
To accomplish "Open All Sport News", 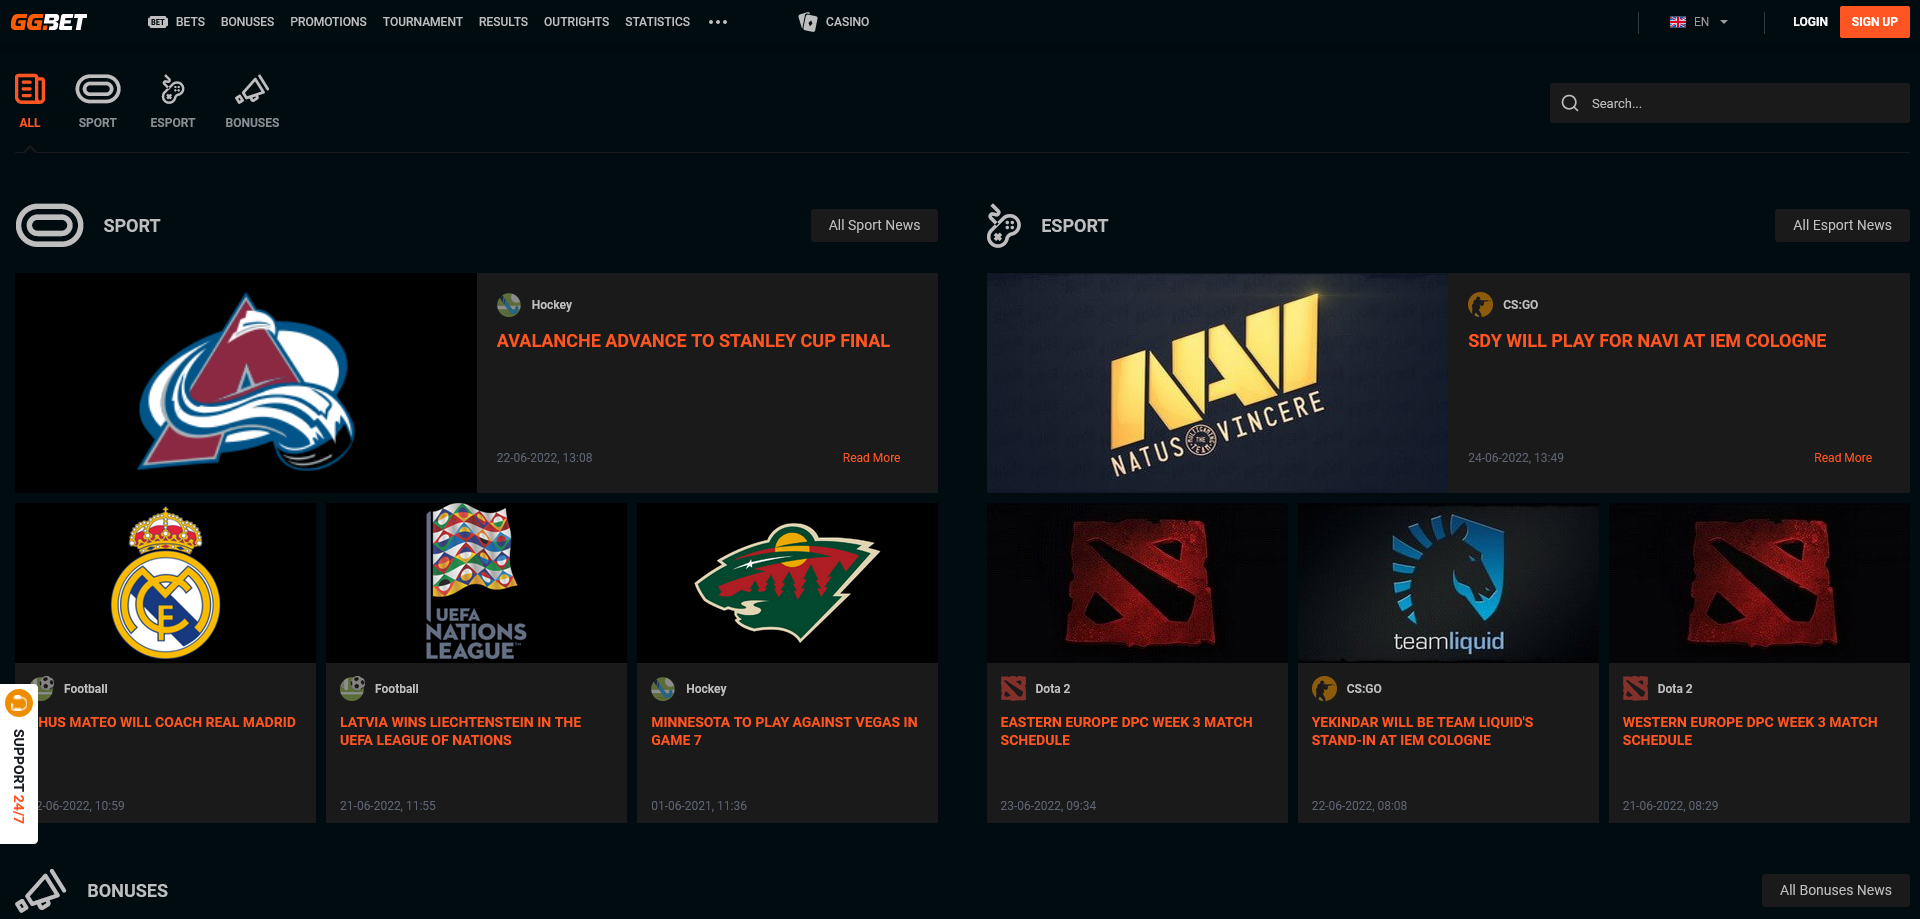I will pyautogui.click(x=874, y=225).
